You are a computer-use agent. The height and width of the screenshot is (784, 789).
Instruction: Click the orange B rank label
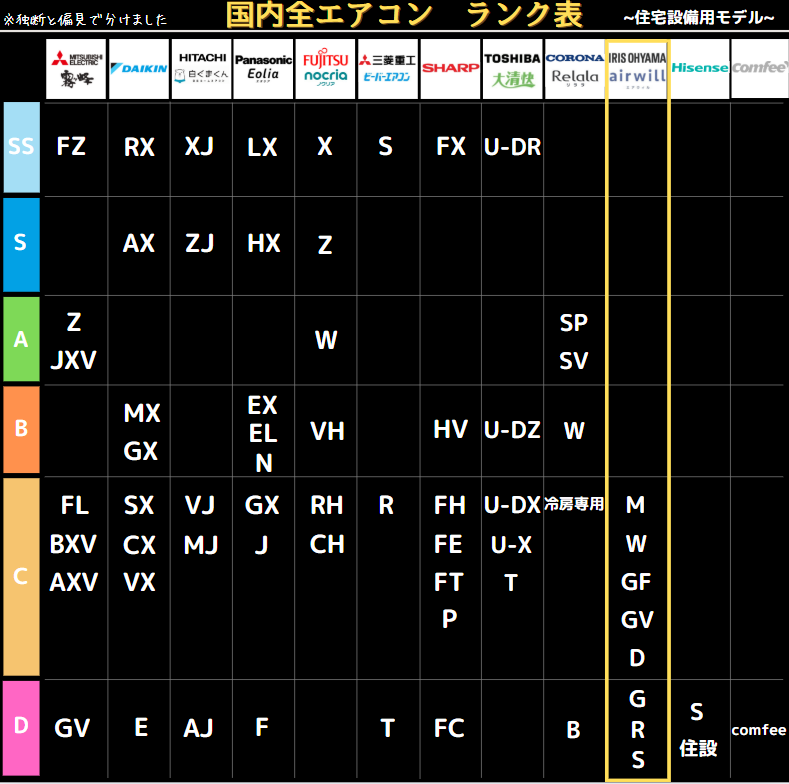click(x=22, y=429)
